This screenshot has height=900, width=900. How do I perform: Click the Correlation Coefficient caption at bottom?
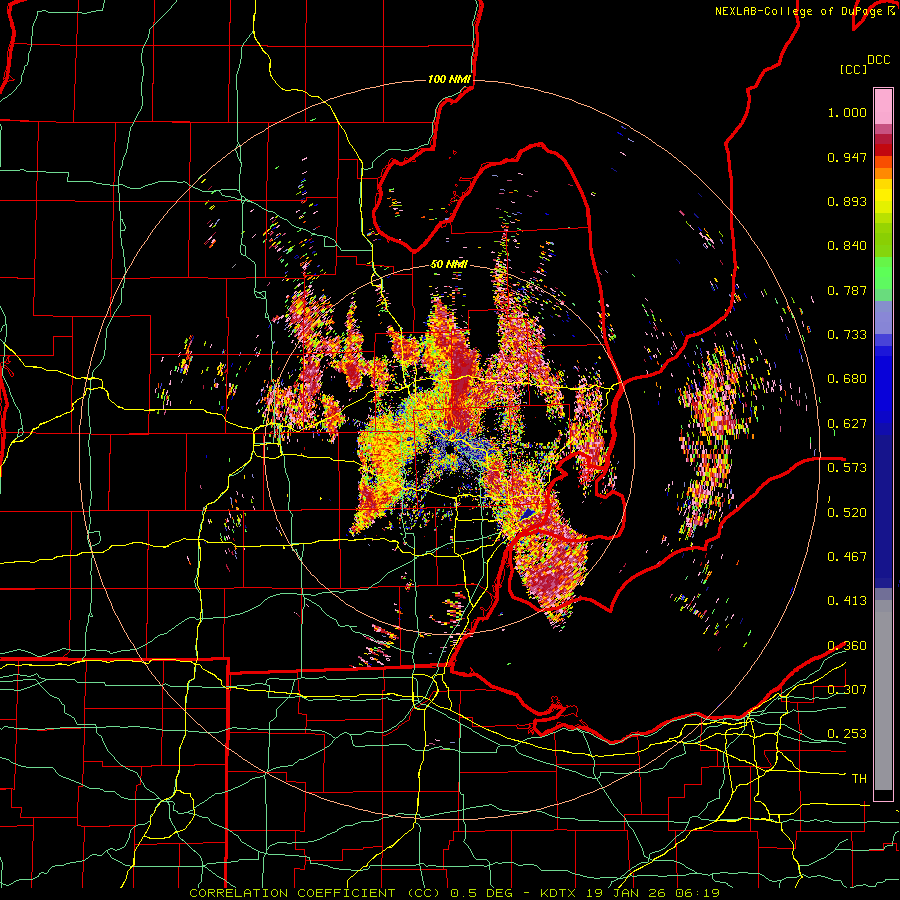tap(455, 893)
